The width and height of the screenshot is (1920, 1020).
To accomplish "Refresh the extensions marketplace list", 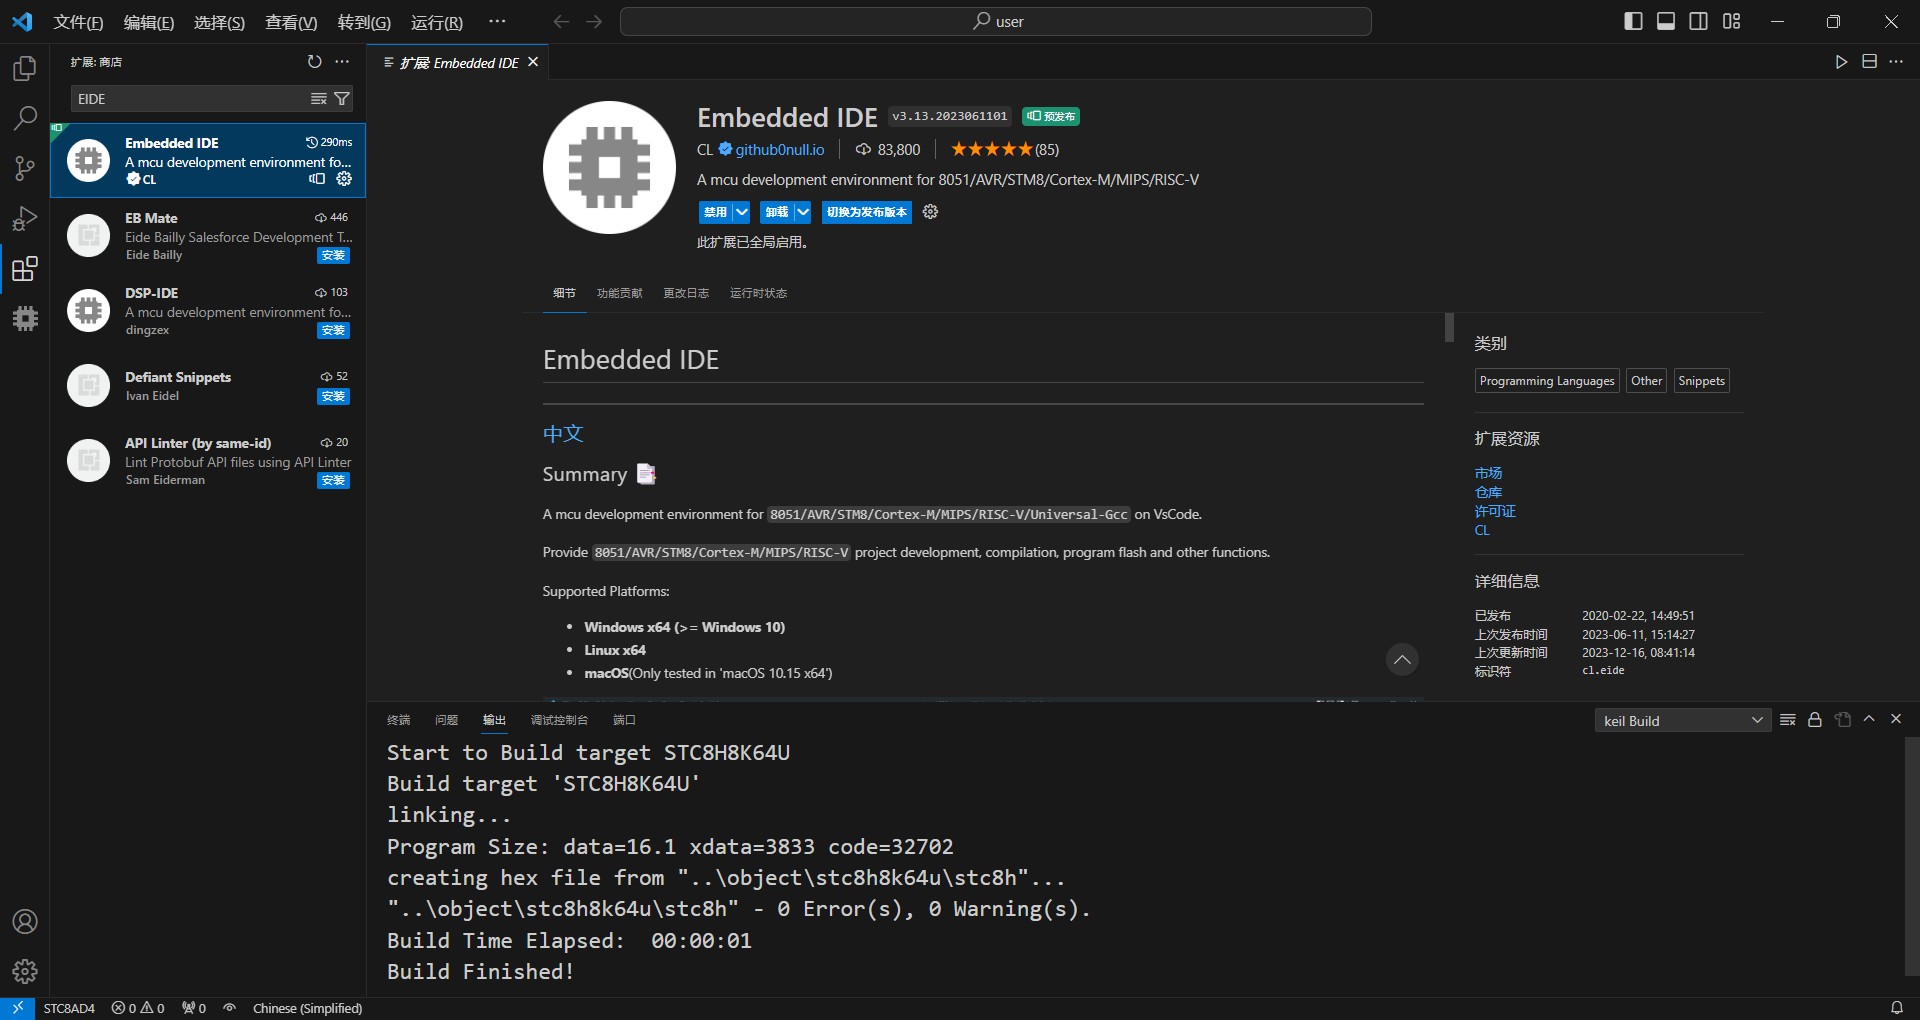I will tap(315, 62).
